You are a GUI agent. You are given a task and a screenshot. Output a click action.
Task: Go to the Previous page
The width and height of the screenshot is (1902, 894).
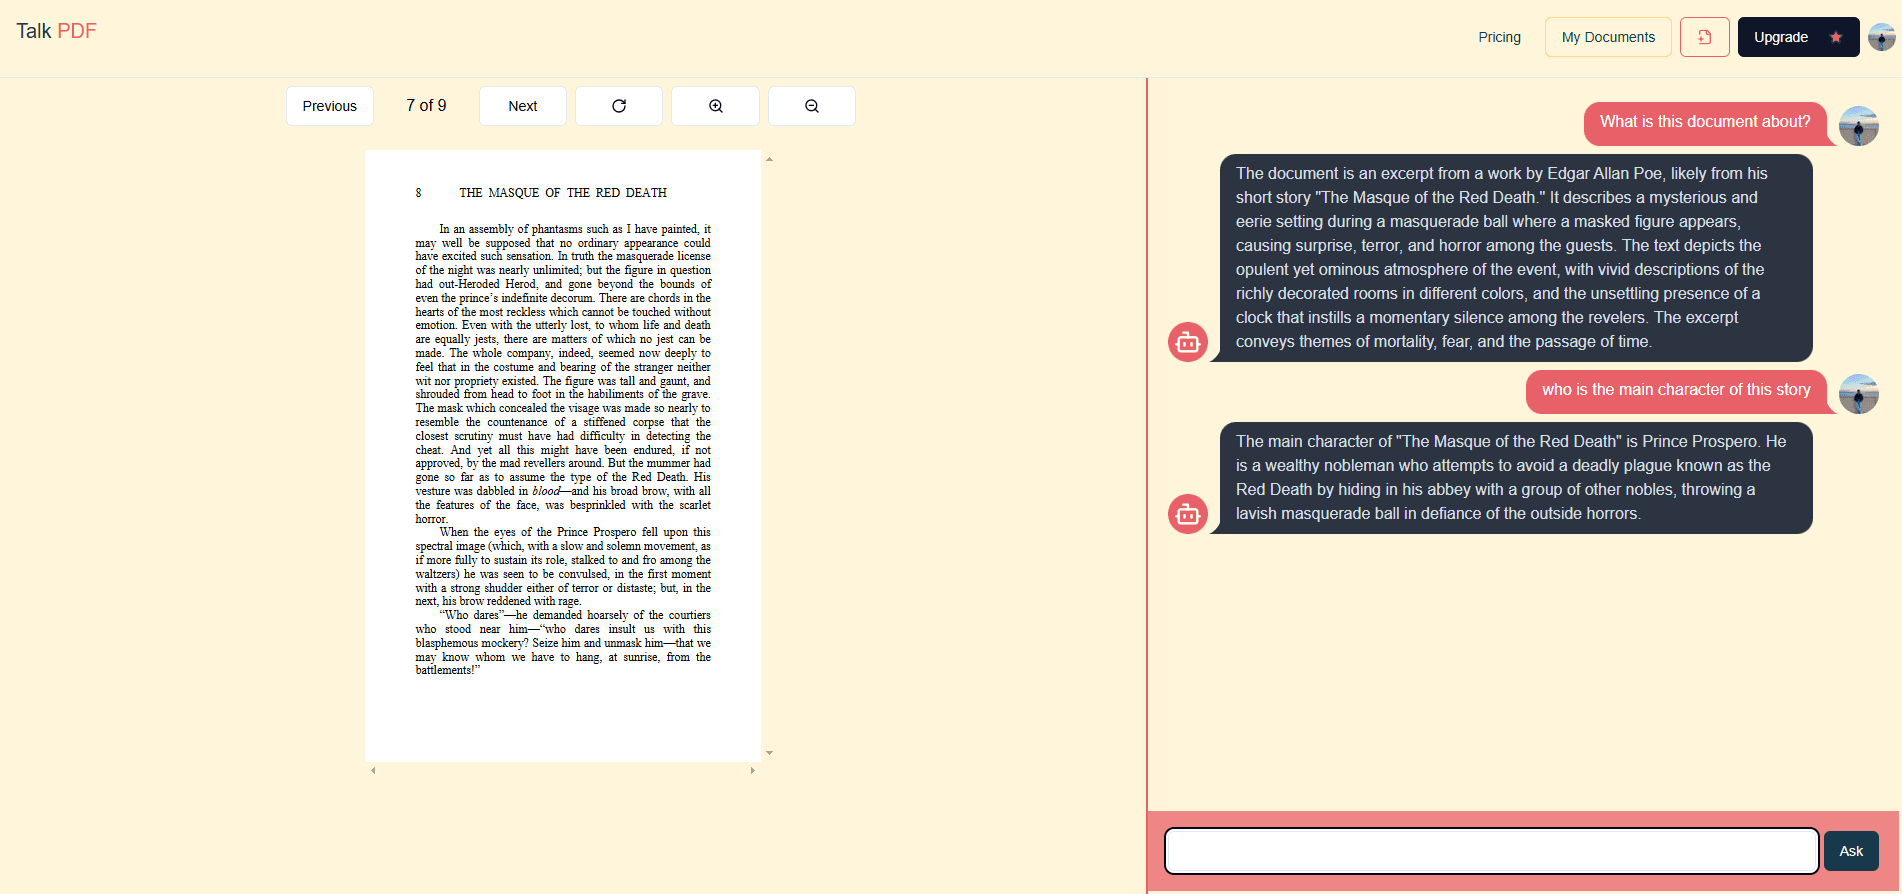point(330,106)
